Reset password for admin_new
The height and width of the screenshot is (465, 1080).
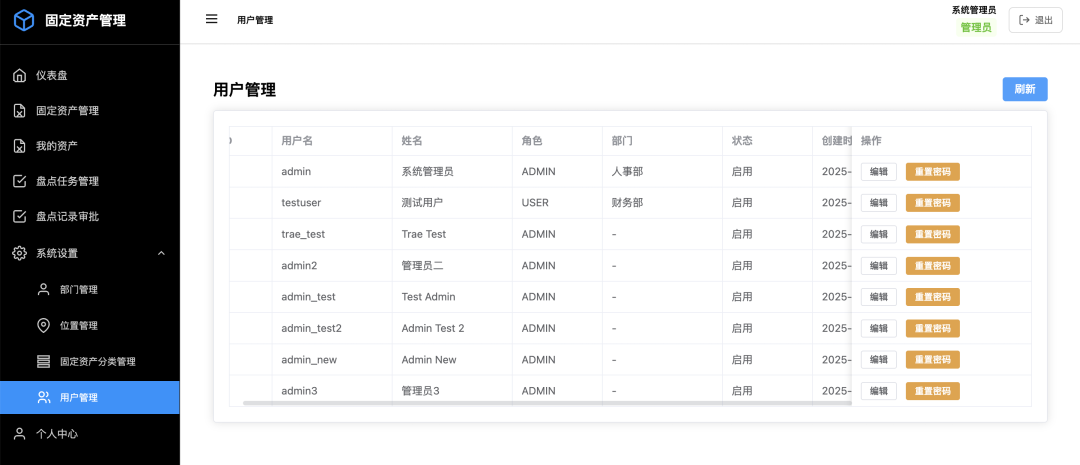933,360
